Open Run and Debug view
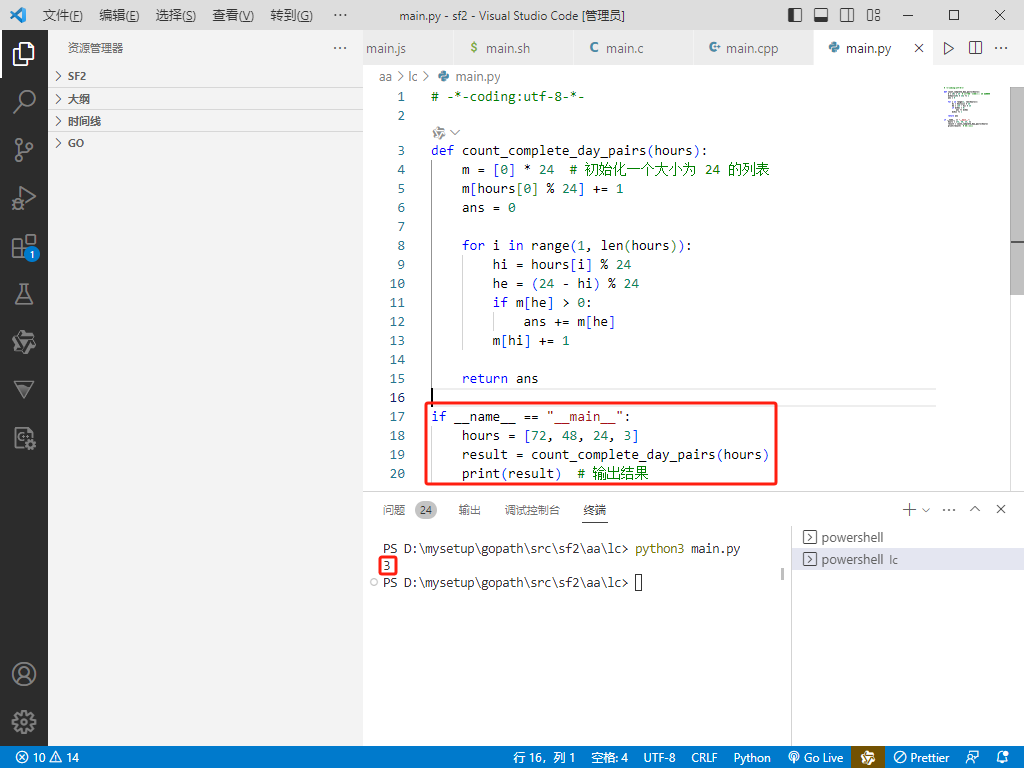Image resolution: width=1024 pixels, height=768 pixels. click(x=24, y=198)
